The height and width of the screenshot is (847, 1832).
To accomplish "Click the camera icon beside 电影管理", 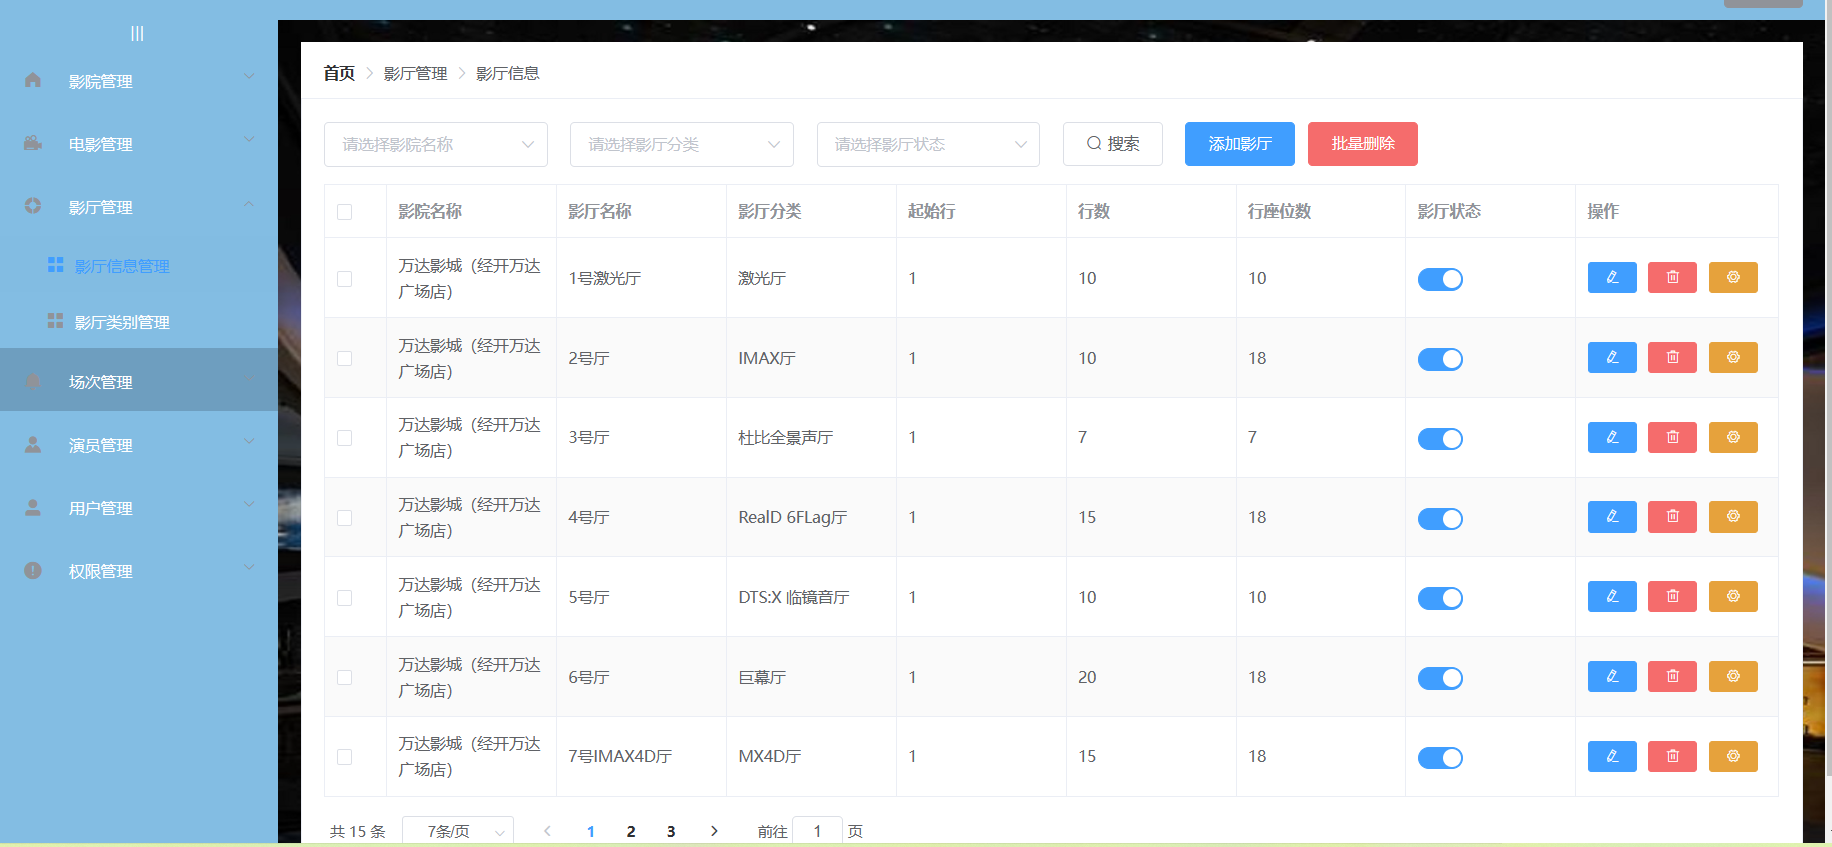I will [x=33, y=143].
